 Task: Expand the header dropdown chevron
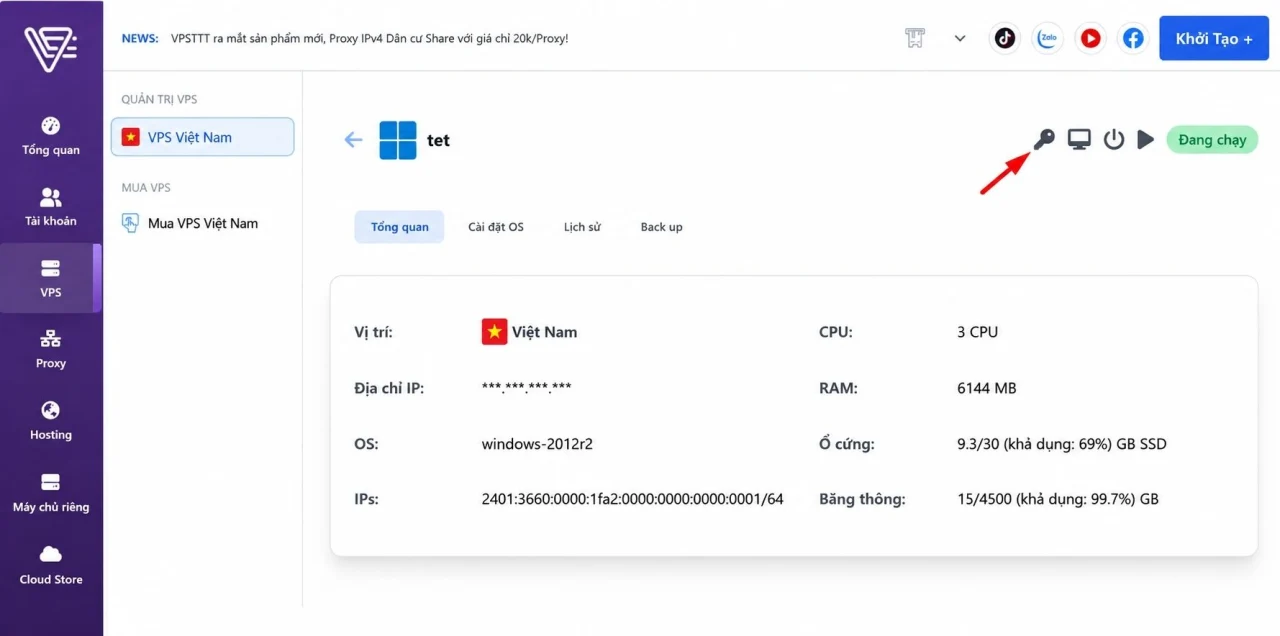960,39
